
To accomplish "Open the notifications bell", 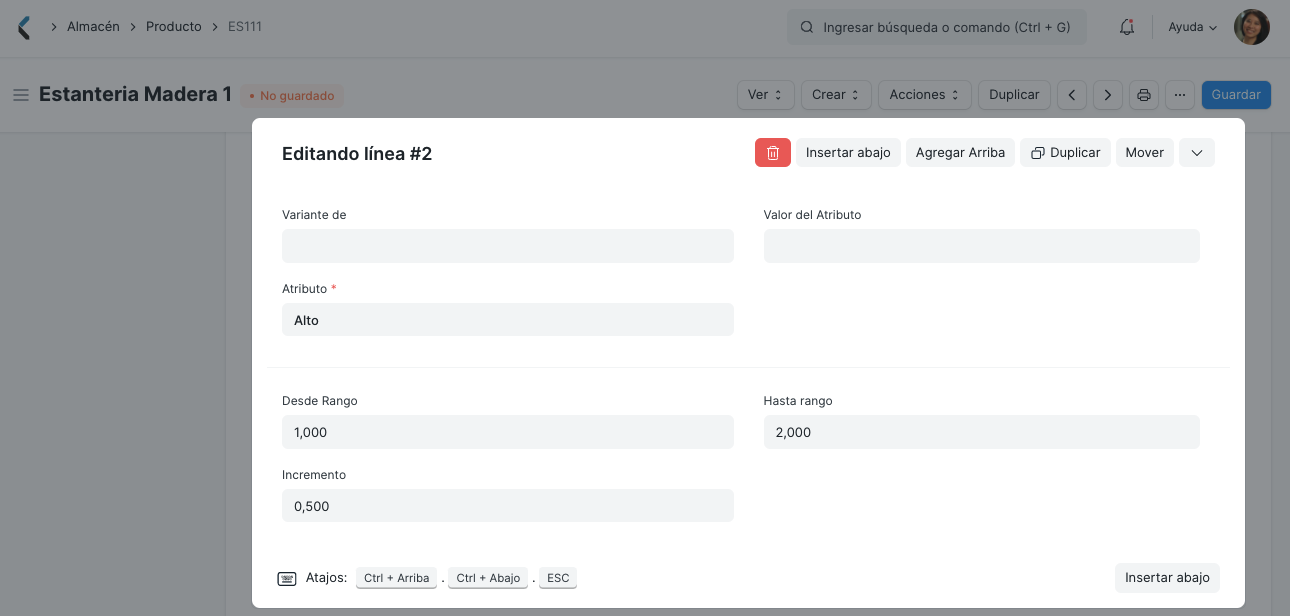I will [1127, 27].
